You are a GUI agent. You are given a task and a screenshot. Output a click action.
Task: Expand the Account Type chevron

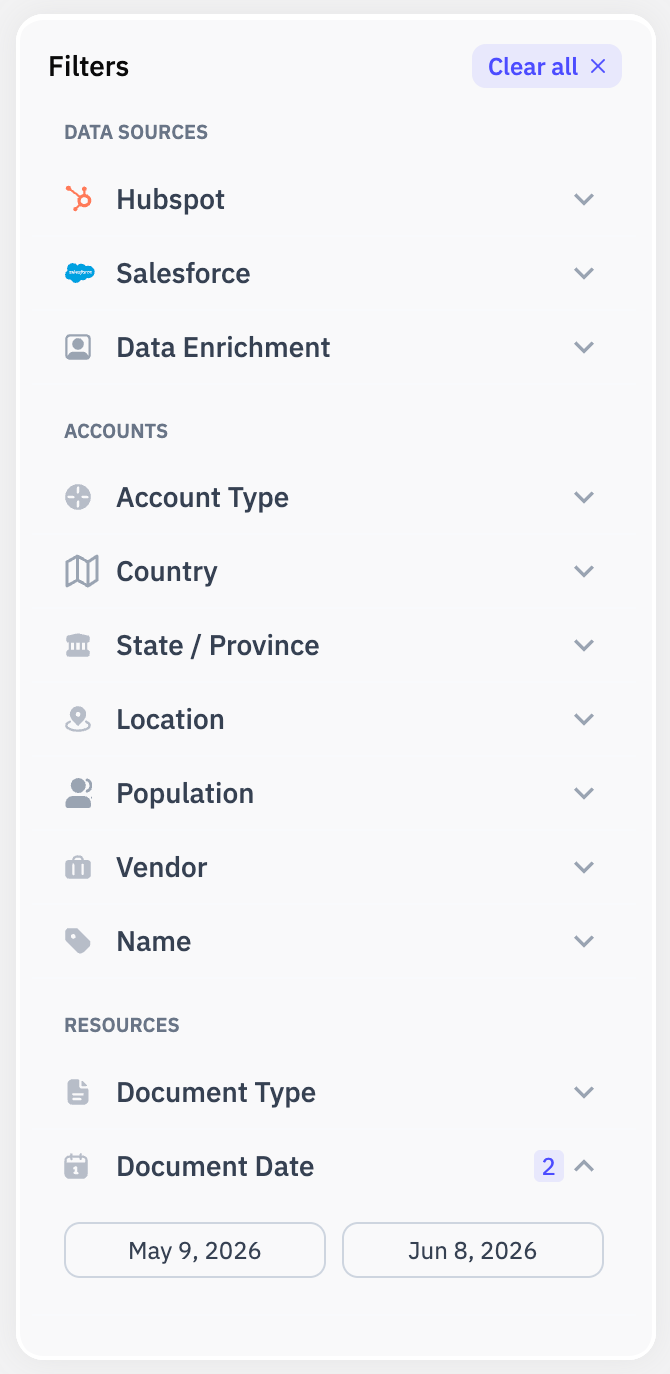[x=585, y=497]
